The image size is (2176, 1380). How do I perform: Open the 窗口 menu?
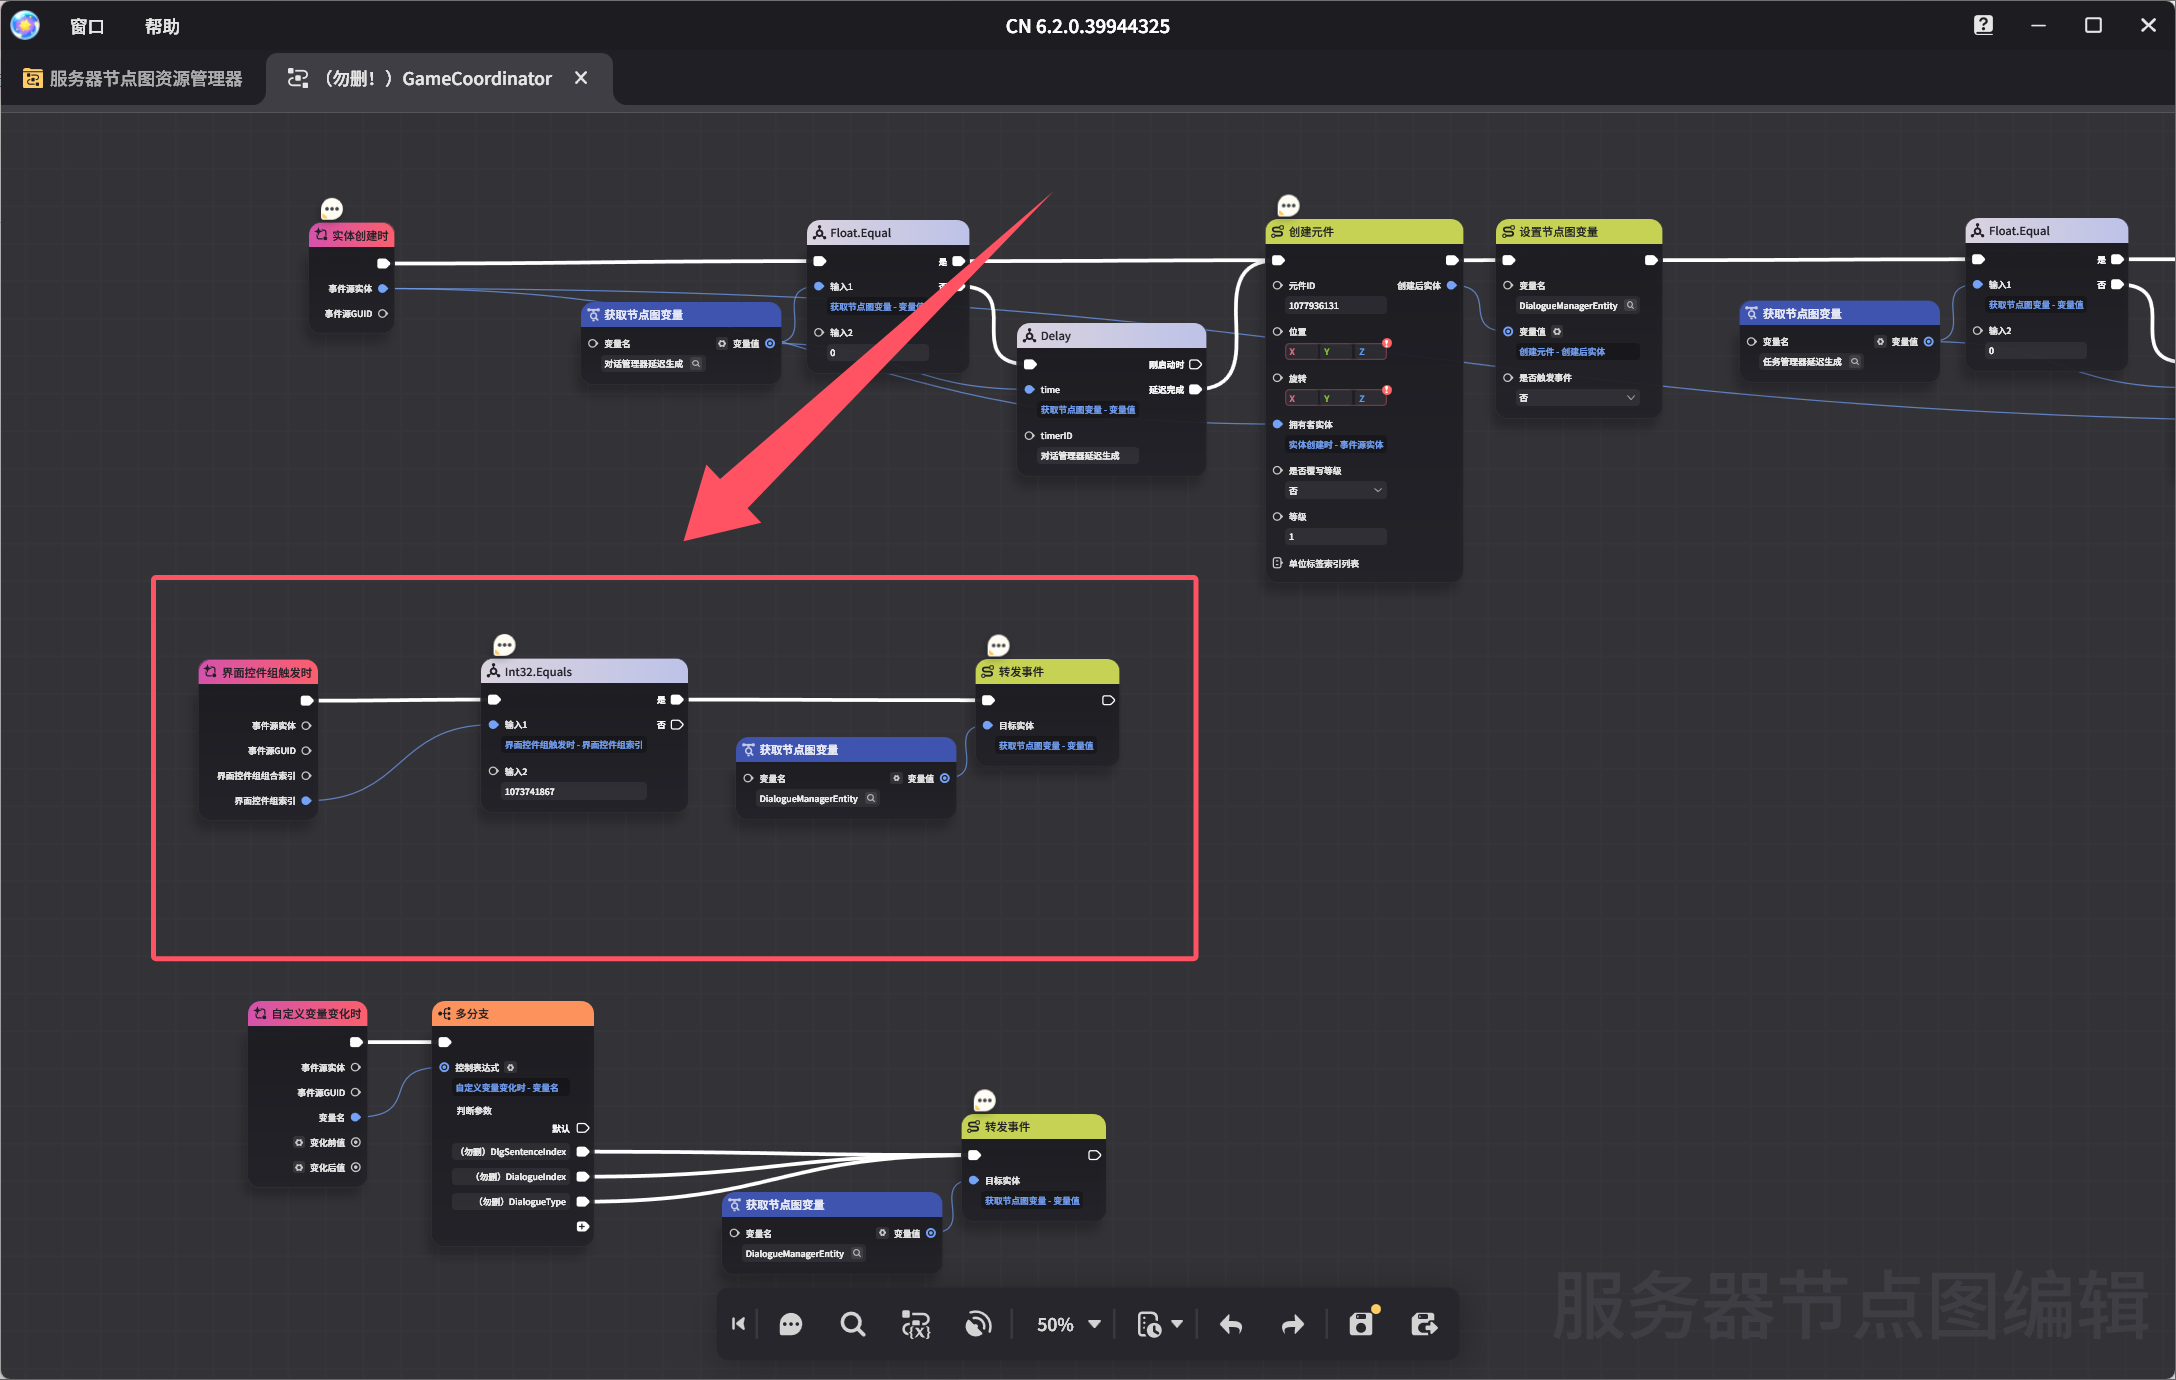[x=87, y=26]
